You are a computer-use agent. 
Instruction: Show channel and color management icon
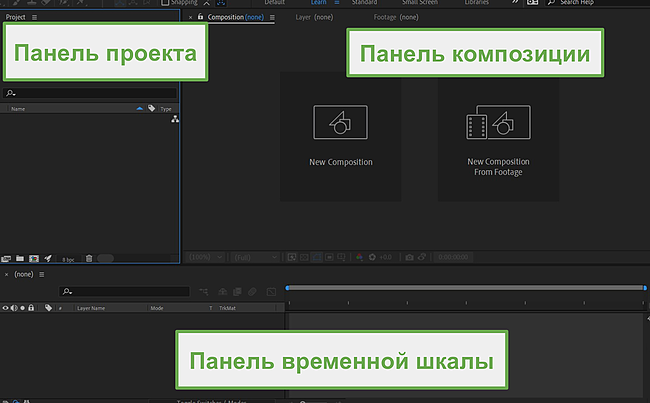tap(359, 257)
